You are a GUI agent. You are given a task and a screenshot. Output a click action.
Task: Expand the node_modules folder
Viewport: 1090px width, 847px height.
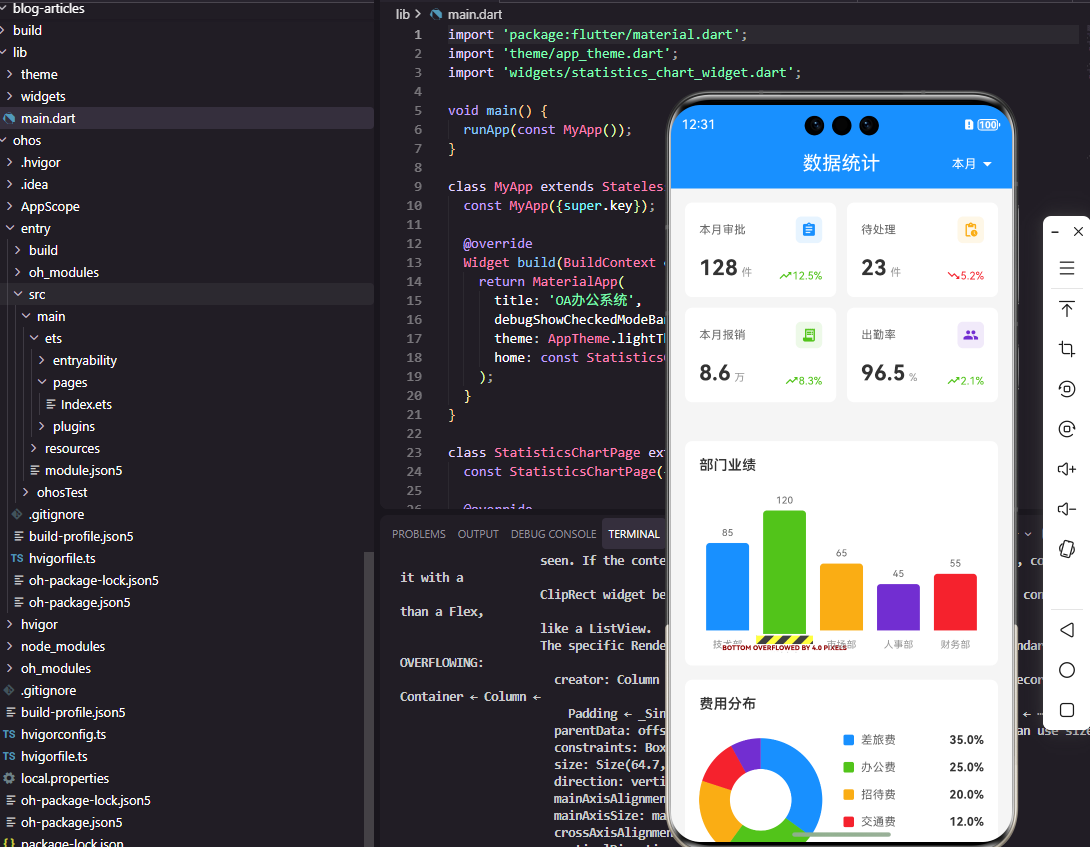click(x=10, y=646)
